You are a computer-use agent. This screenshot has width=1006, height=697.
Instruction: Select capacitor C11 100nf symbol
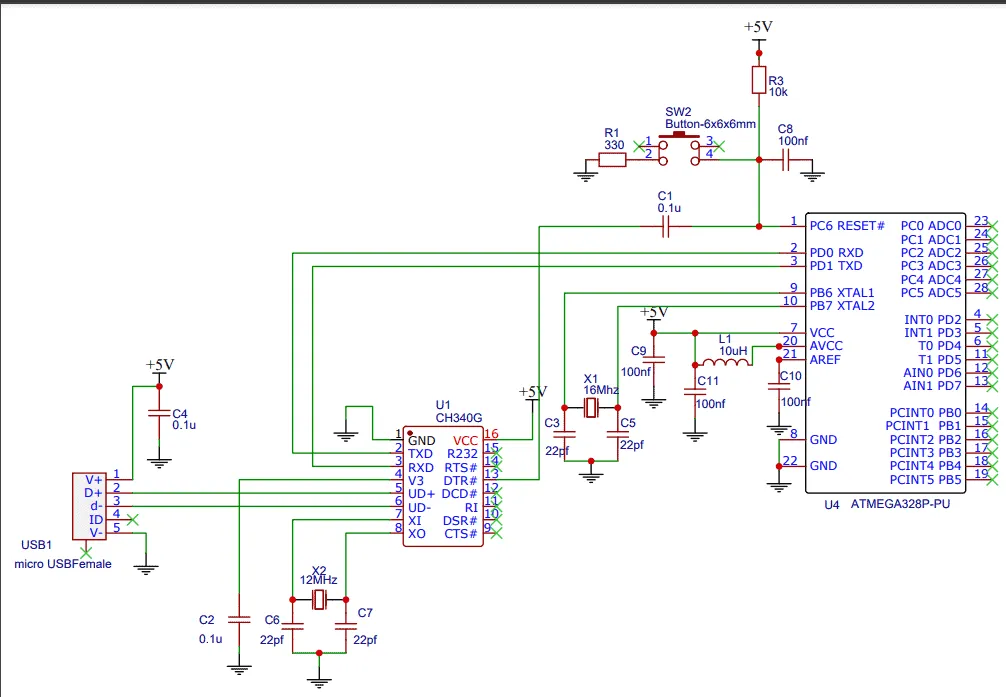coord(695,392)
